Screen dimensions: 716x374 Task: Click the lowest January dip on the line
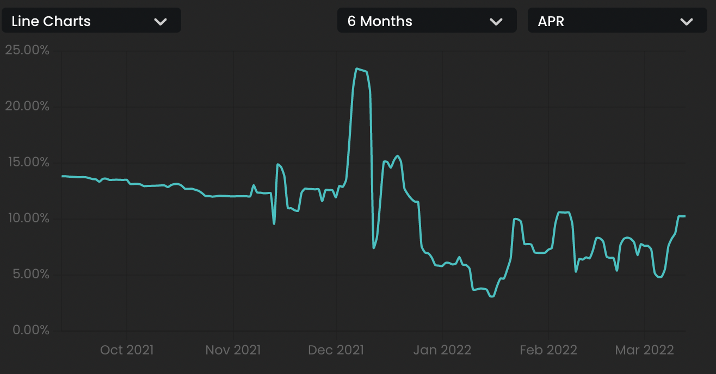click(492, 297)
